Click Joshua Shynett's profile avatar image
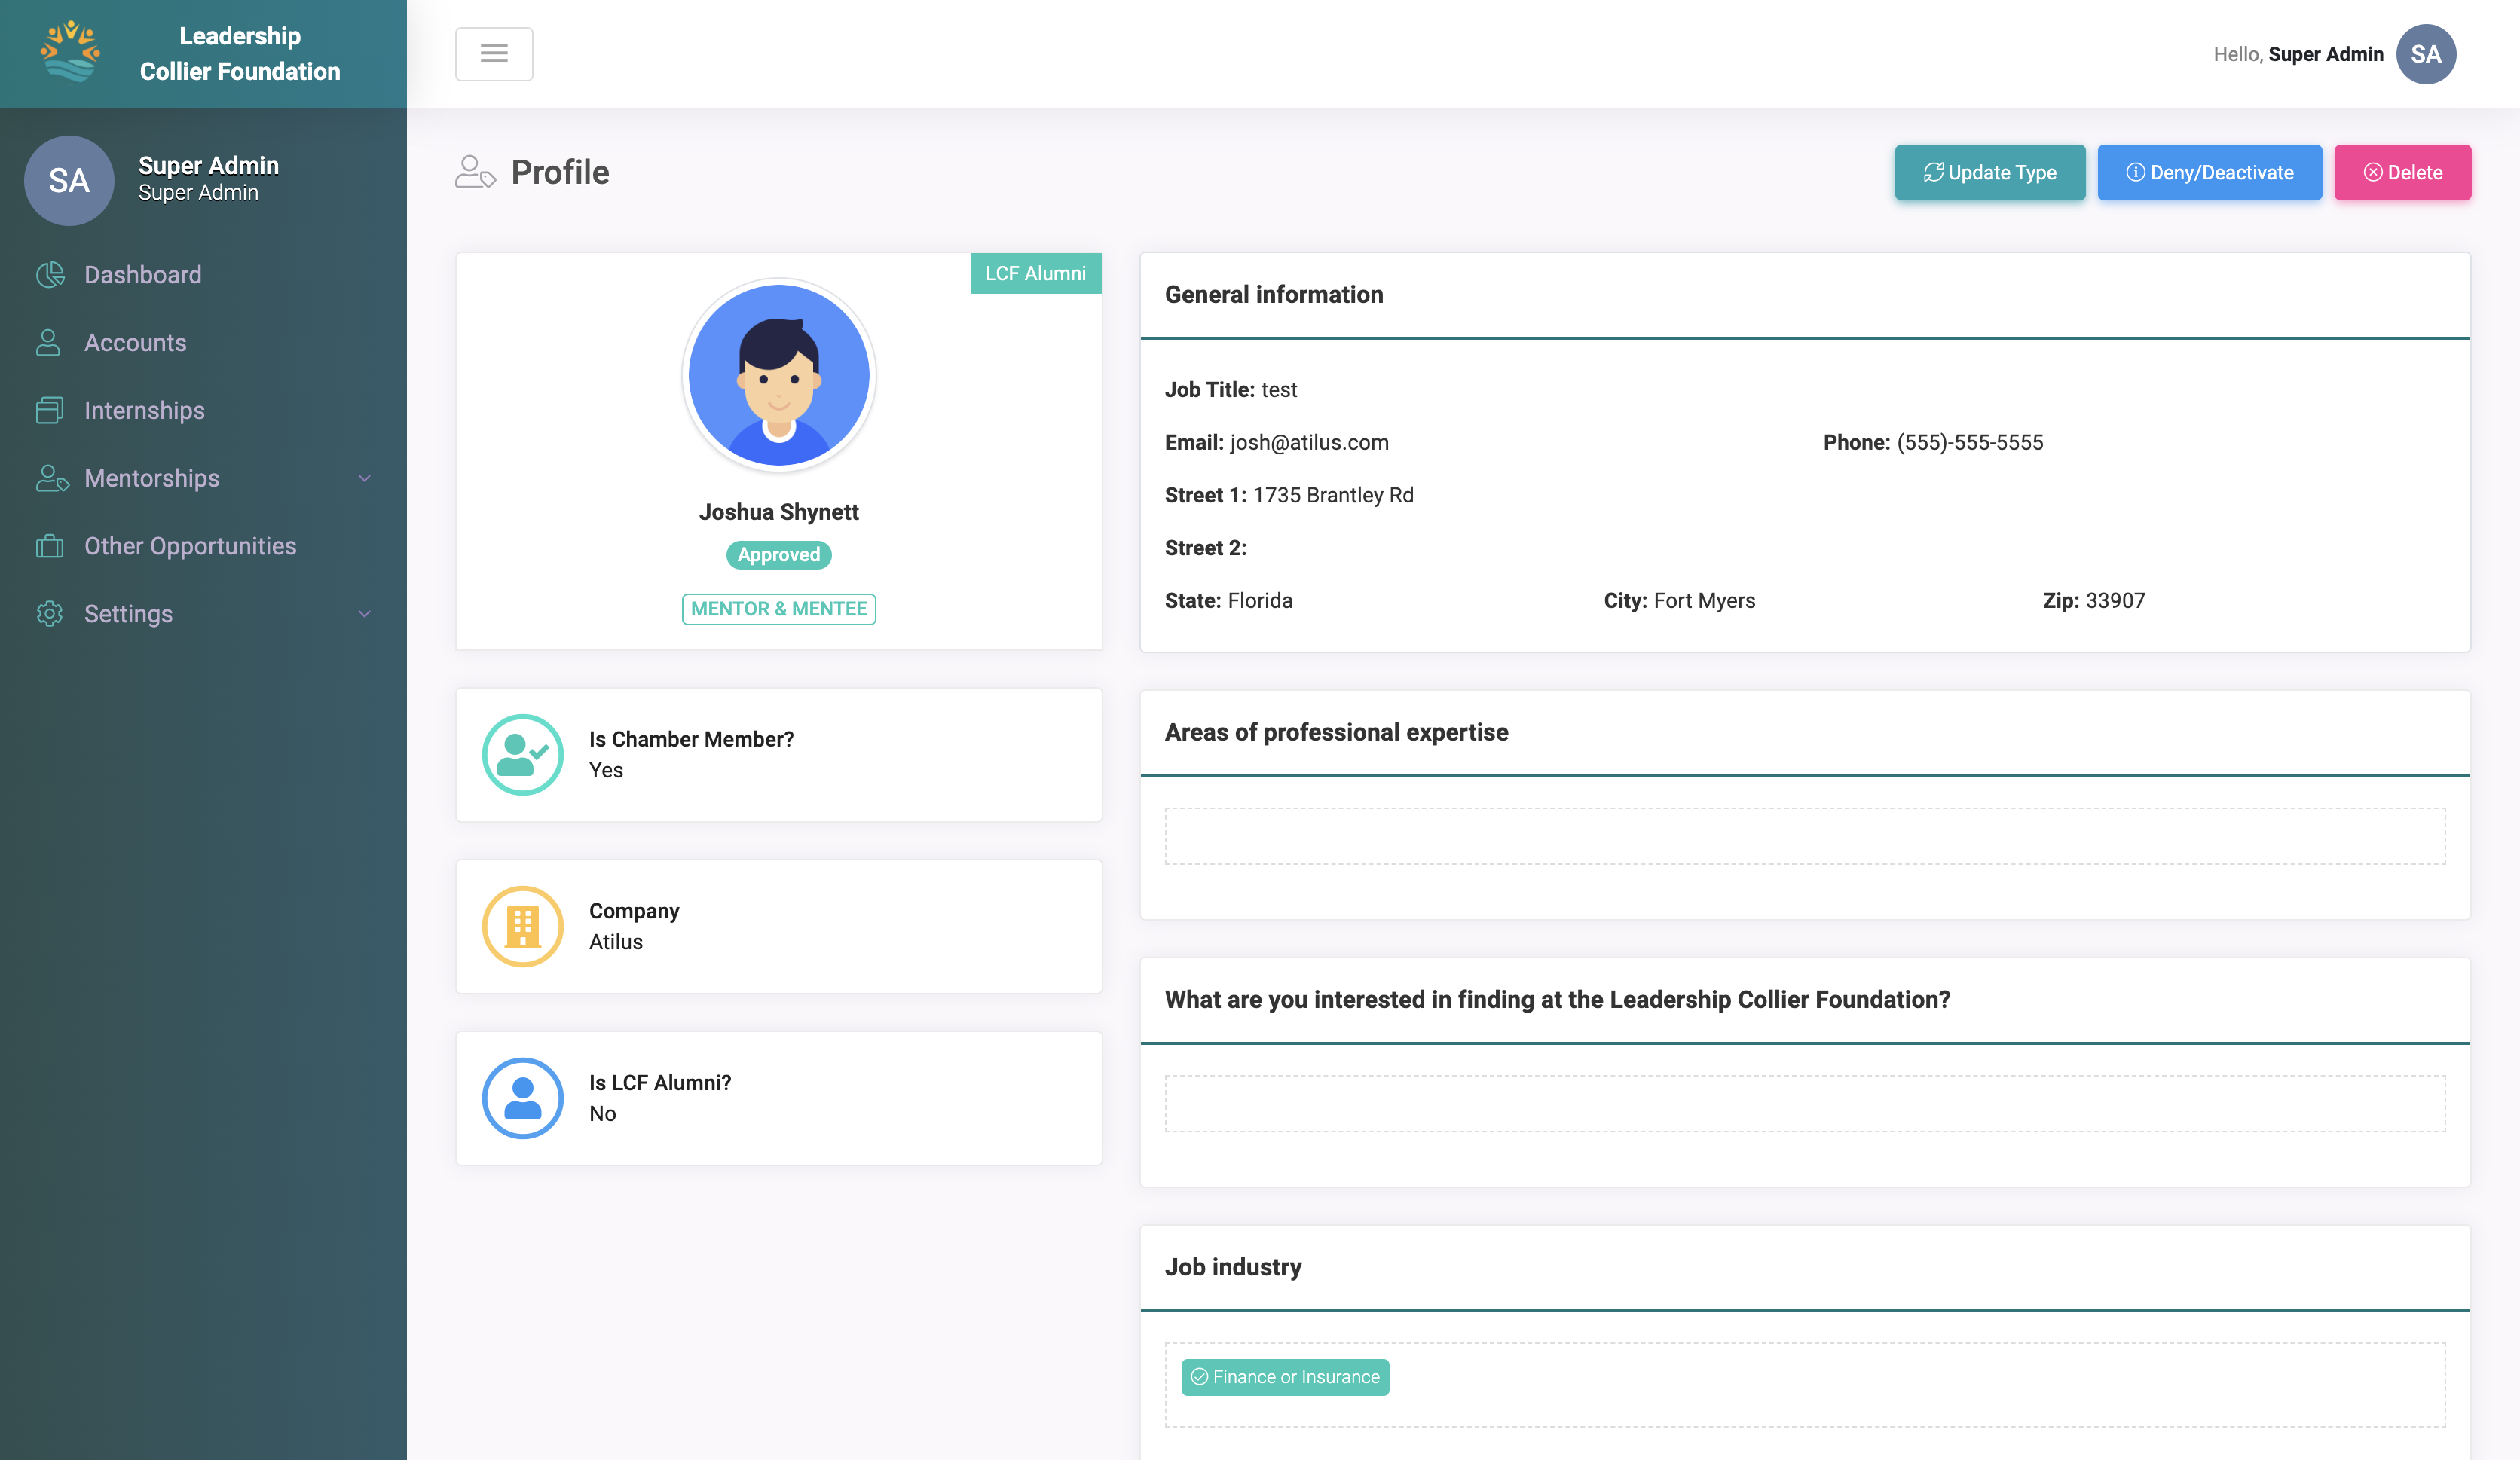The height and width of the screenshot is (1460, 2520). click(x=778, y=376)
